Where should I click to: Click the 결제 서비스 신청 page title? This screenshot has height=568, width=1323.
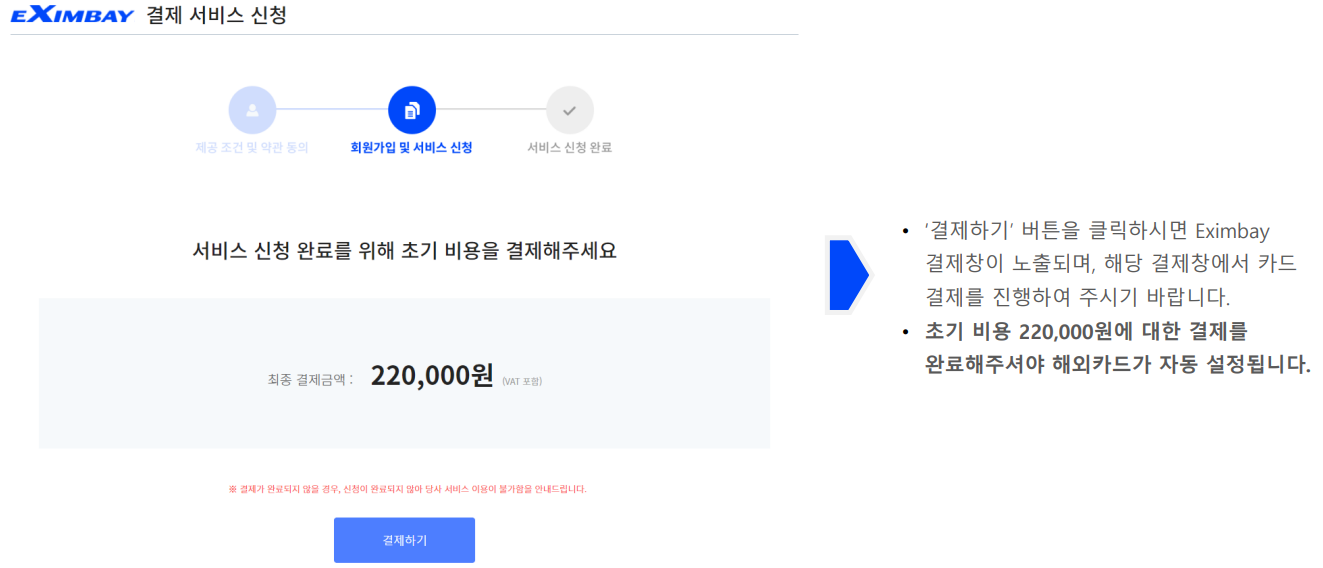(216, 15)
